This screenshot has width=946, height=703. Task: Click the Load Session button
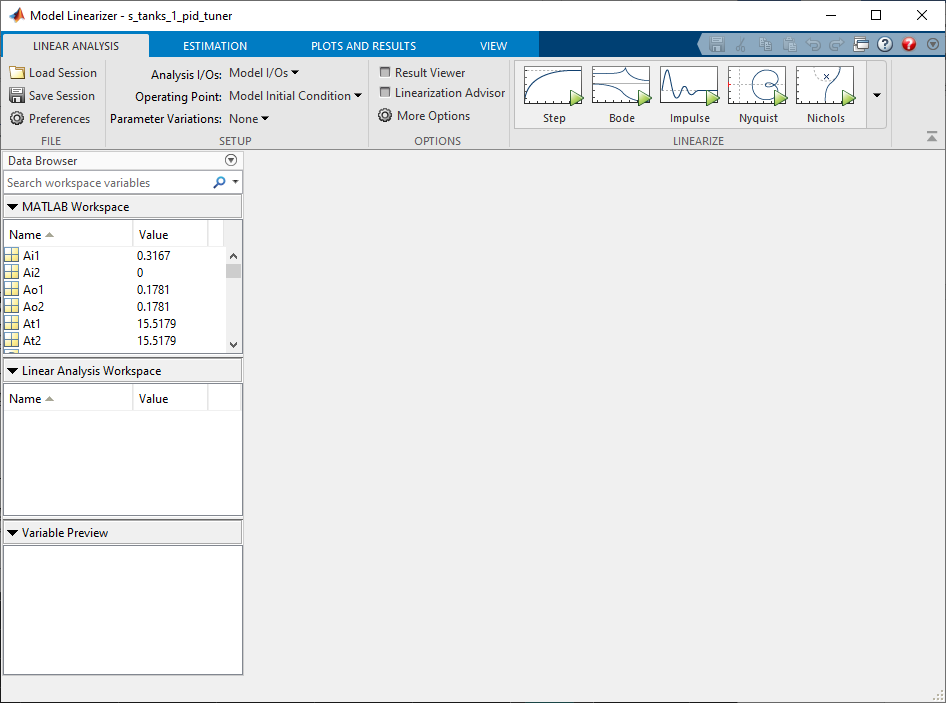[x=53, y=73]
